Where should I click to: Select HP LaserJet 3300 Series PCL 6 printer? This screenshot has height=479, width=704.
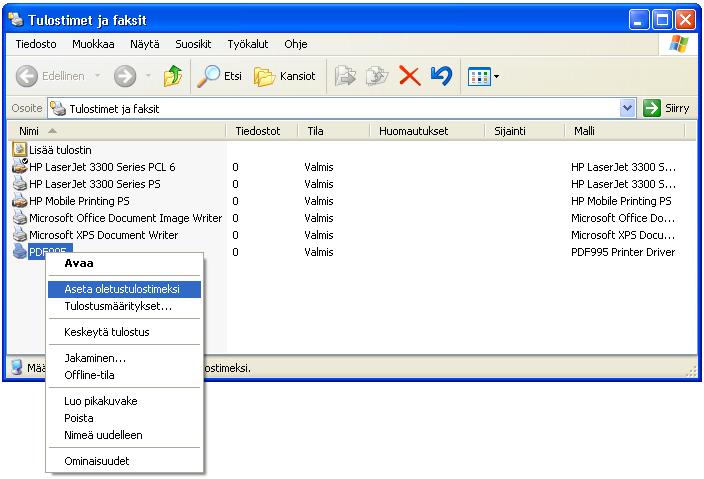pyautogui.click(x=101, y=167)
